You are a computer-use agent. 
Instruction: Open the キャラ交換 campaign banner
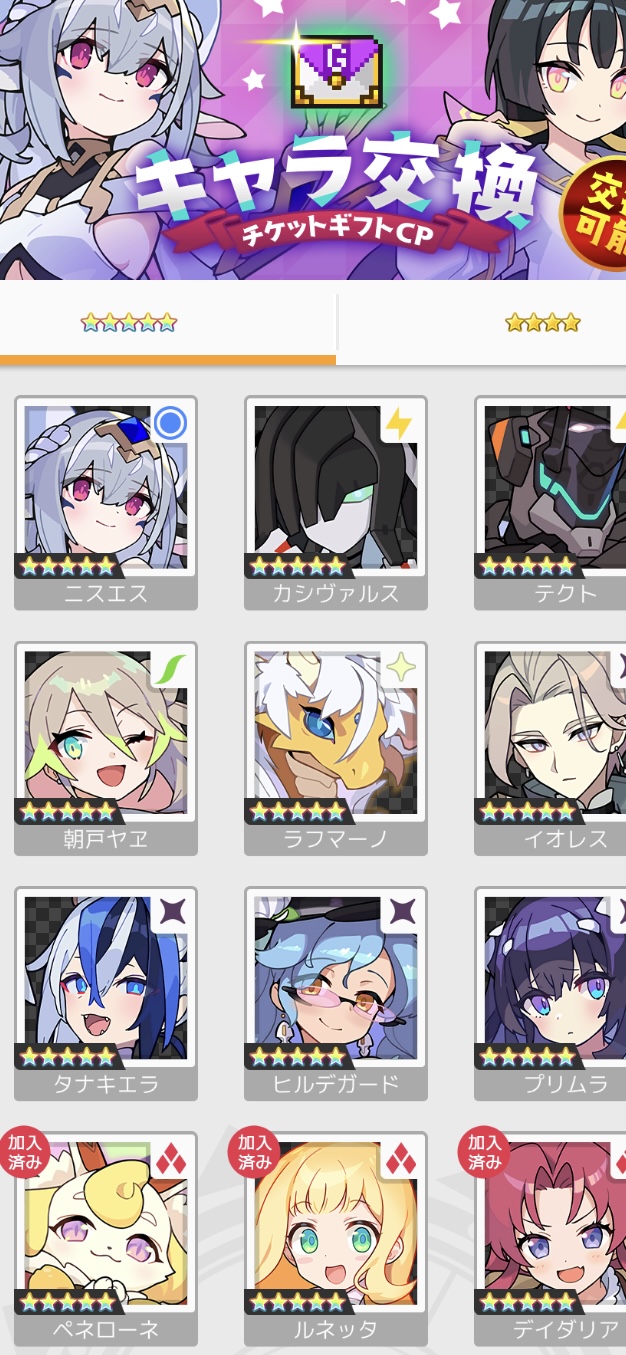[x=313, y=140]
